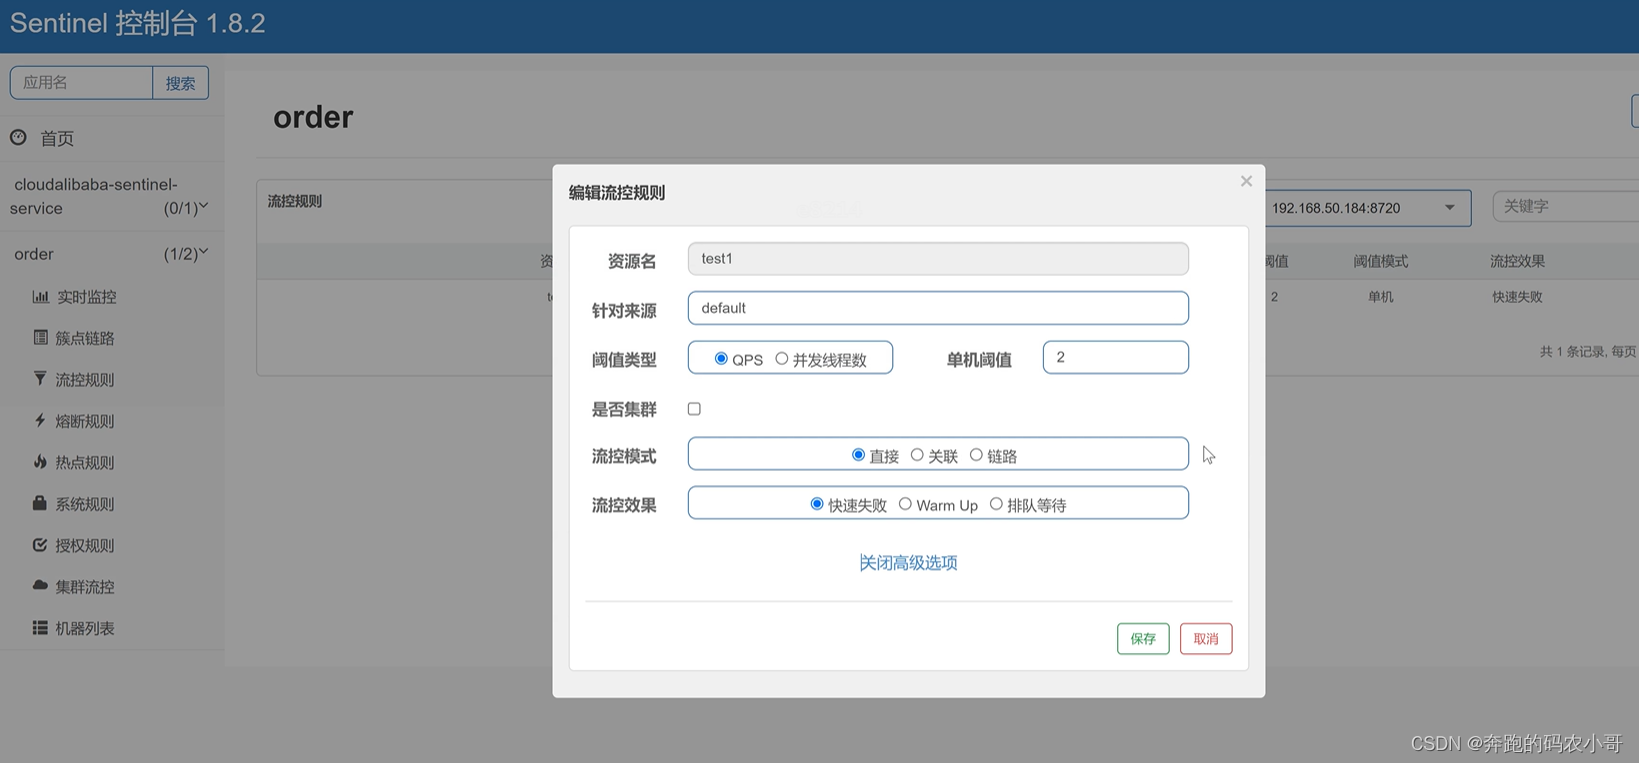Click the 快速失败 table cell

point(1517,297)
